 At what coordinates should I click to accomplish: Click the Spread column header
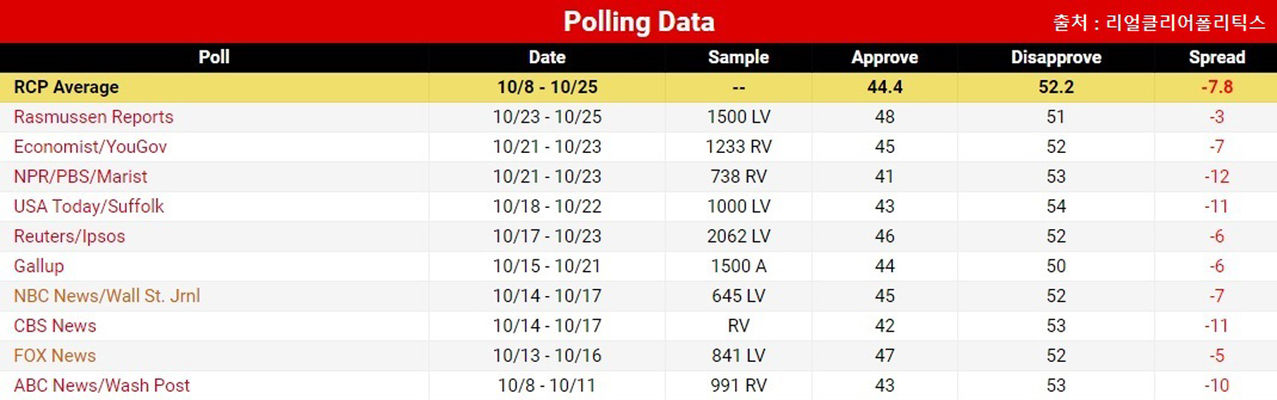(x=1217, y=57)
